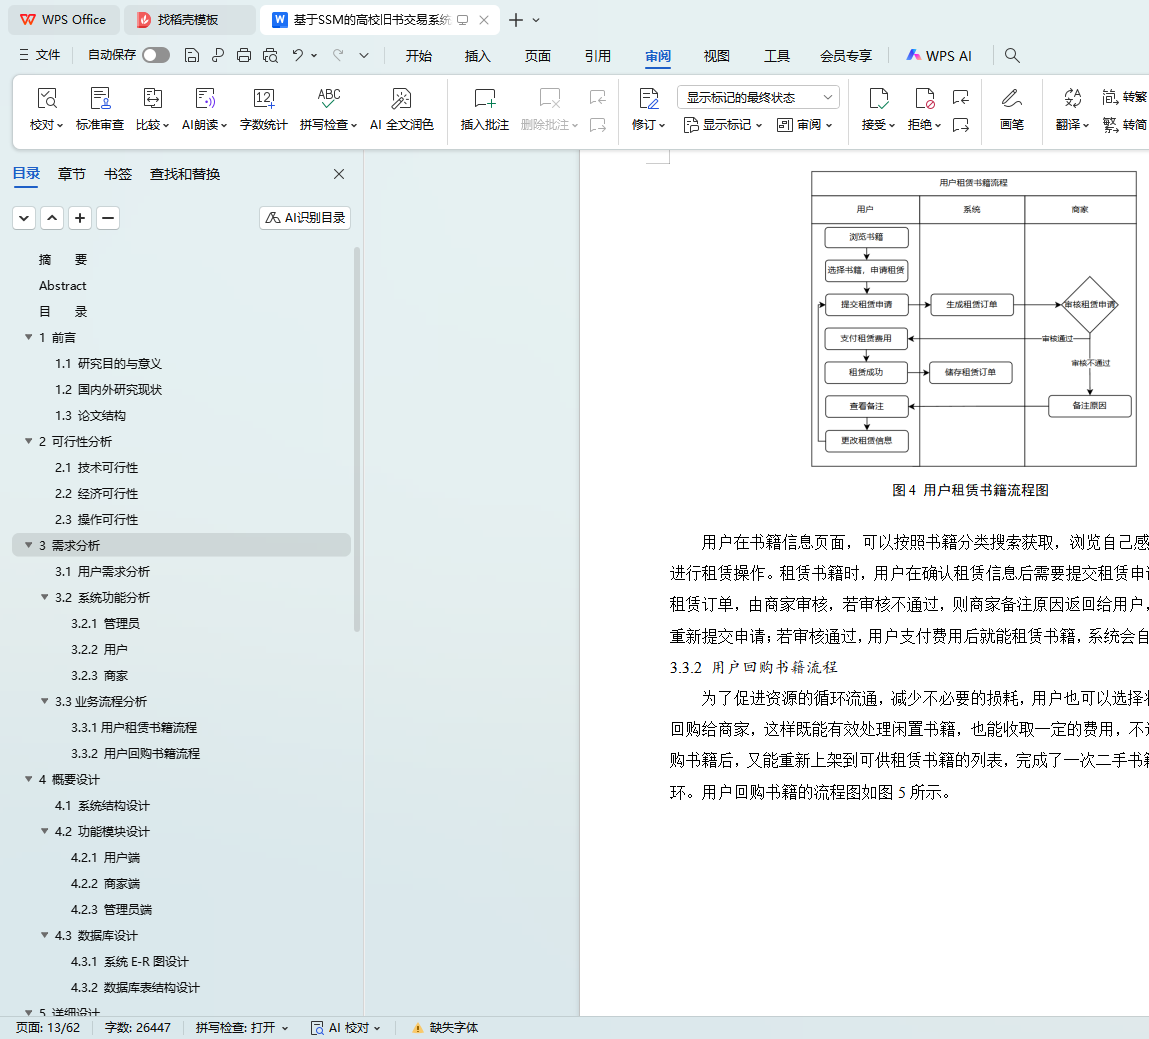The height and width of the screenshot is (1039, 1149).
Task: Click the AI识别目录 button
Action: (x=305, y=218)
